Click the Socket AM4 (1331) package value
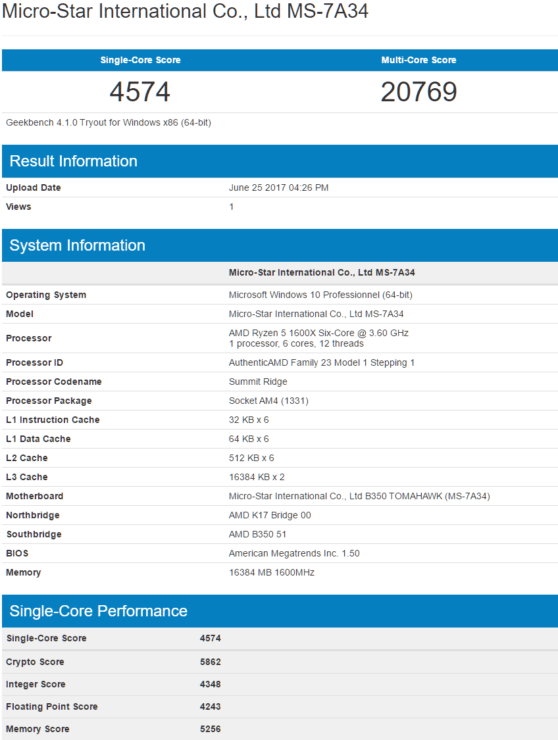 pos(269,401)
